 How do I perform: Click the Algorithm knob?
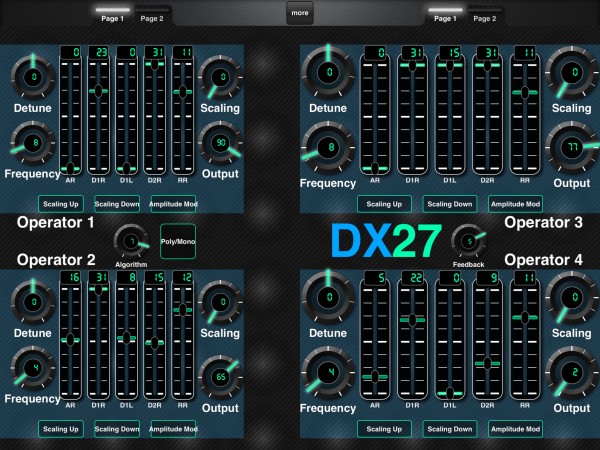point(131,241)
